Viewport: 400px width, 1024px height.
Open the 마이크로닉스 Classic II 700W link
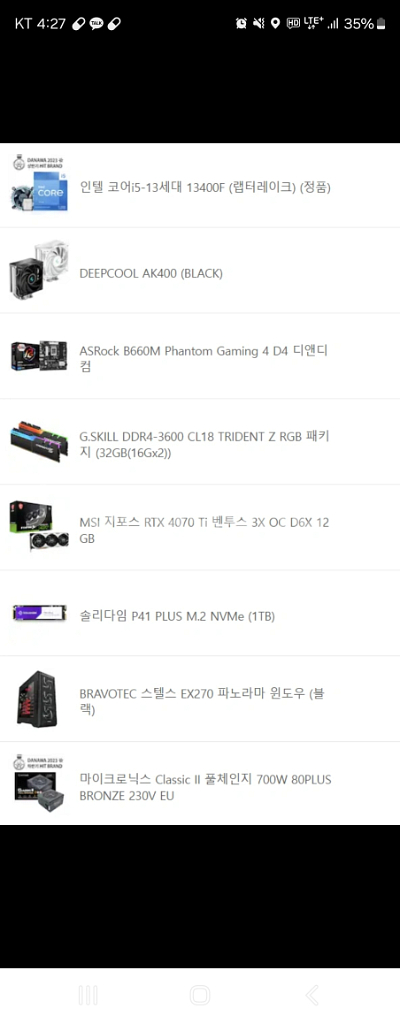(205, 788)
